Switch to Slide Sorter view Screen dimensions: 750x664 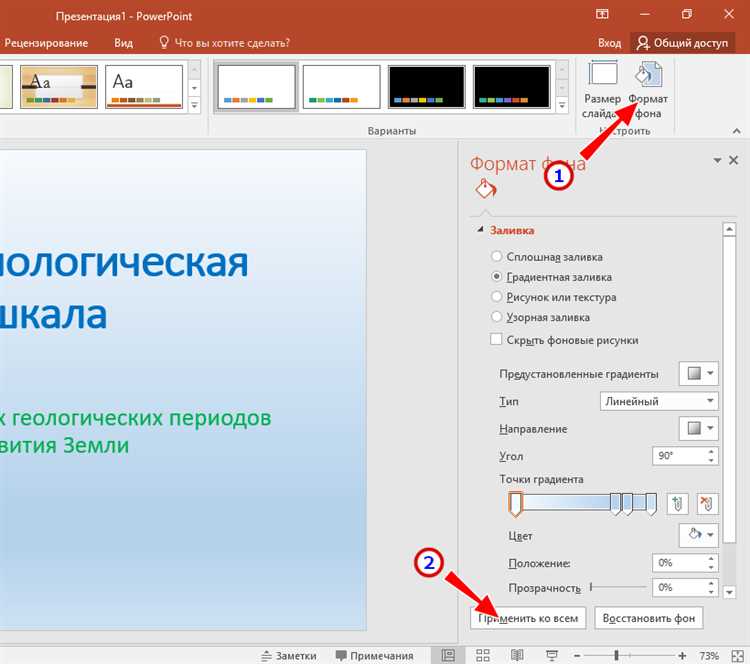483,655
